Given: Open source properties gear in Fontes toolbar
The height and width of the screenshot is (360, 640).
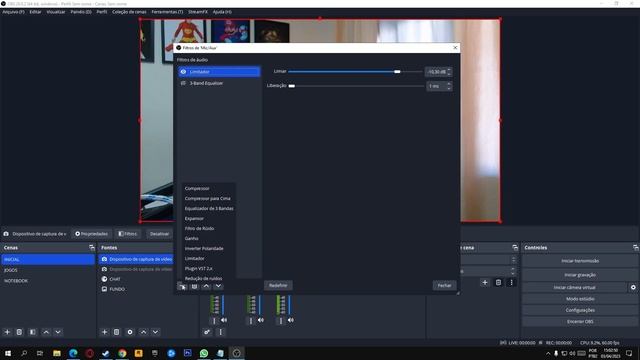Looking at the screenshot, I should point(130,332).
